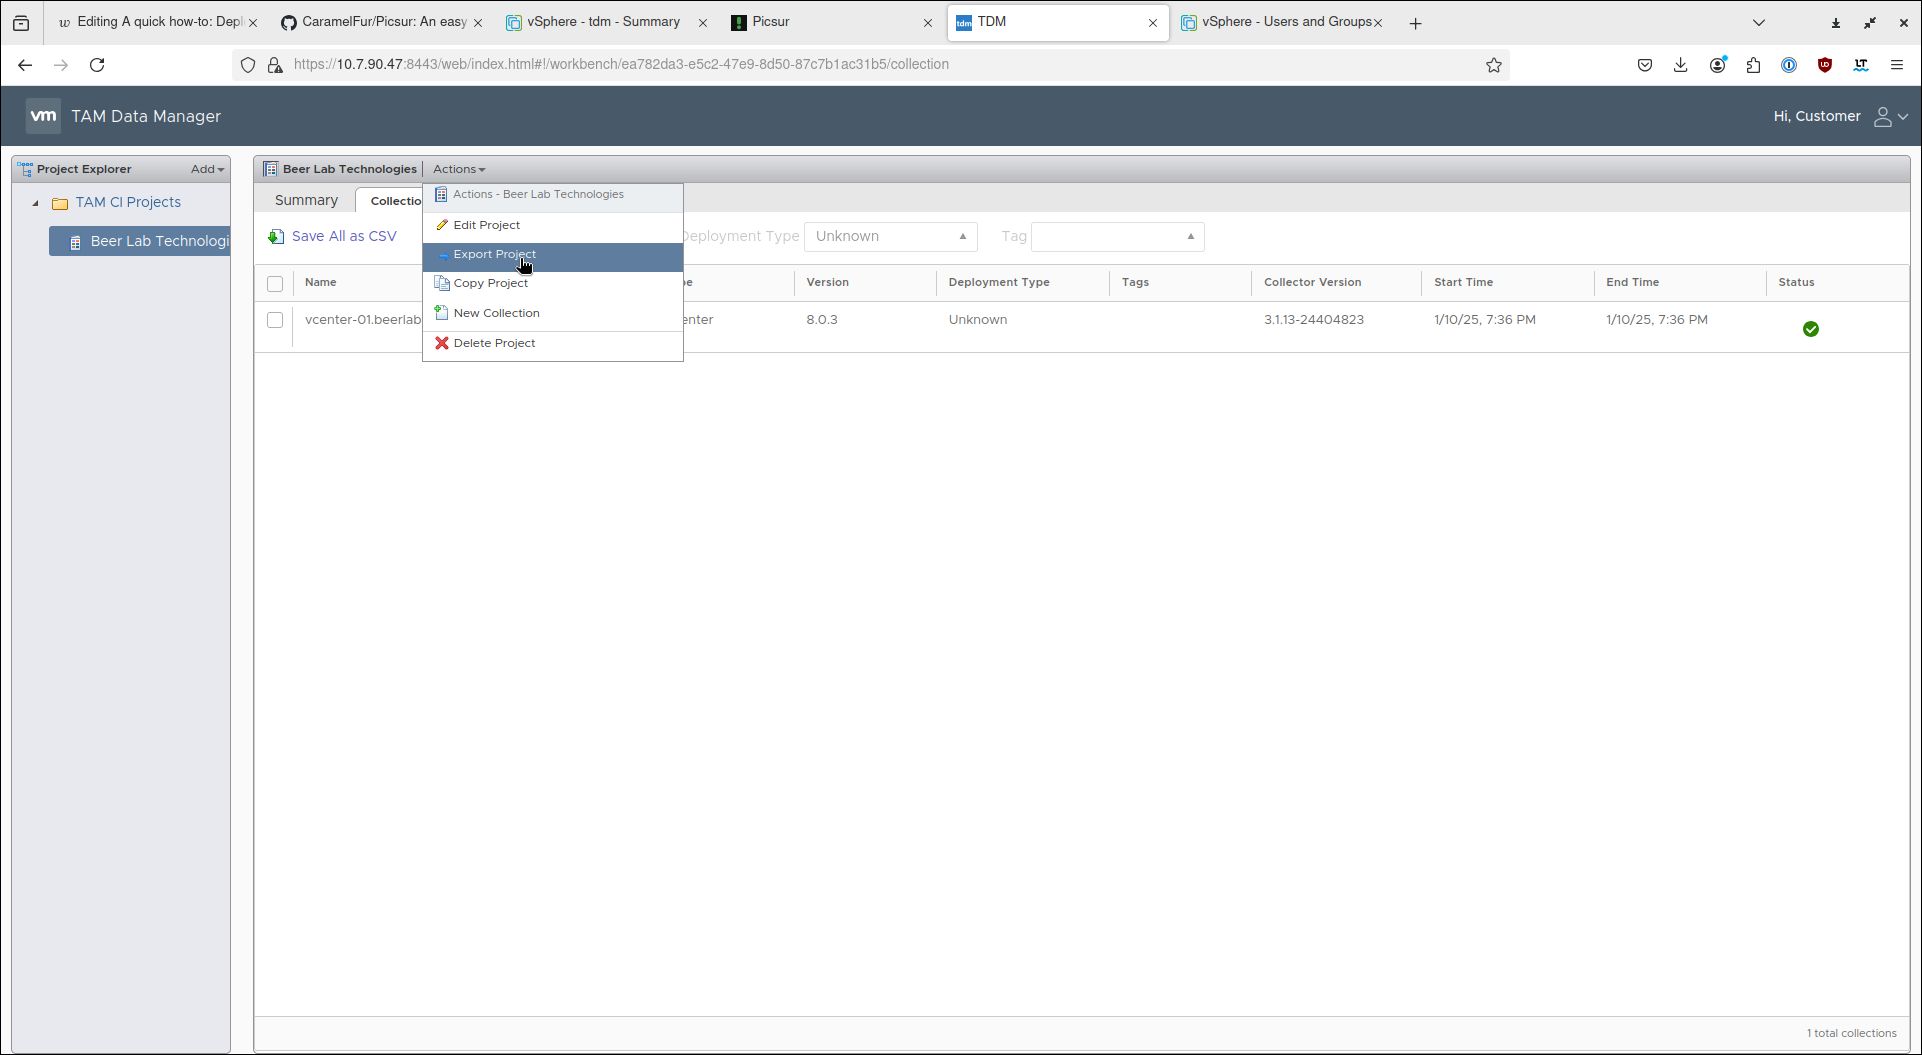This screenshot has height=1055, width=1922.
Task: Sort by the Status column header
Action: [1796, 283]
